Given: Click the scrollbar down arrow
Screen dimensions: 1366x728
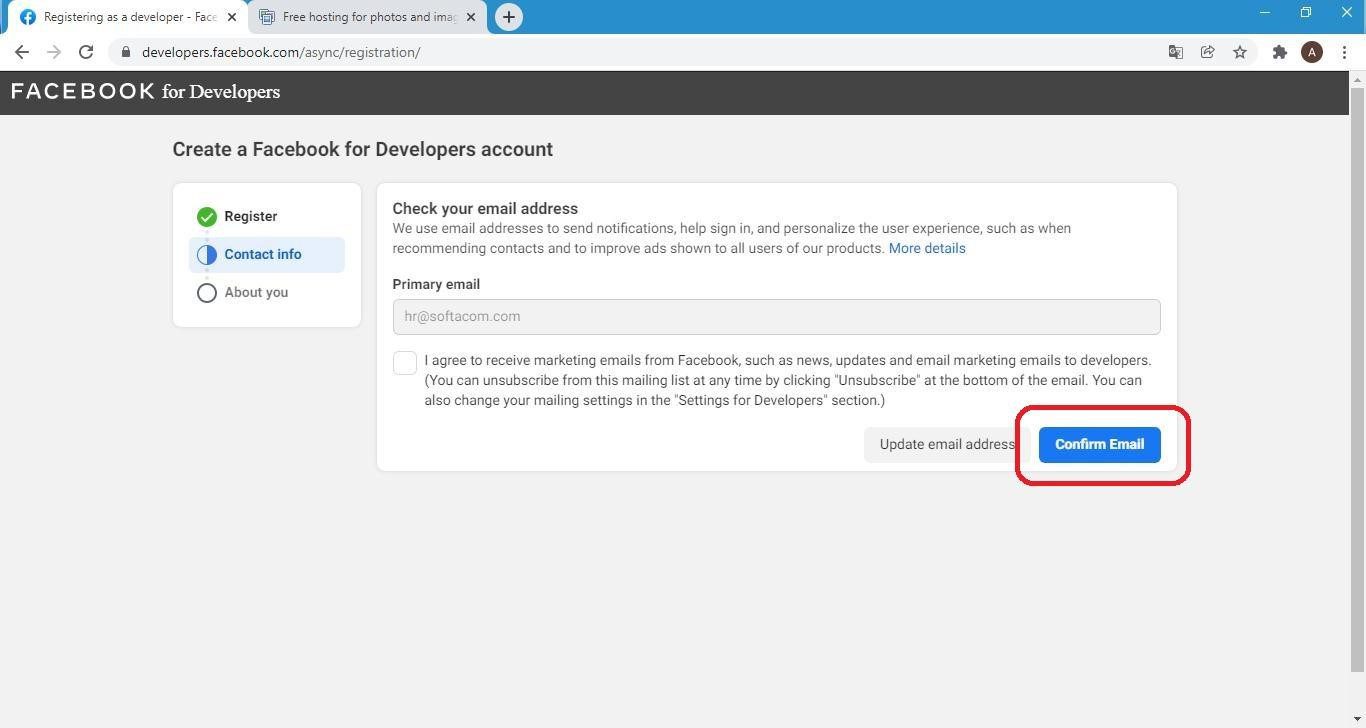Looking at the screenshot, I should (x=1357, y=720).
